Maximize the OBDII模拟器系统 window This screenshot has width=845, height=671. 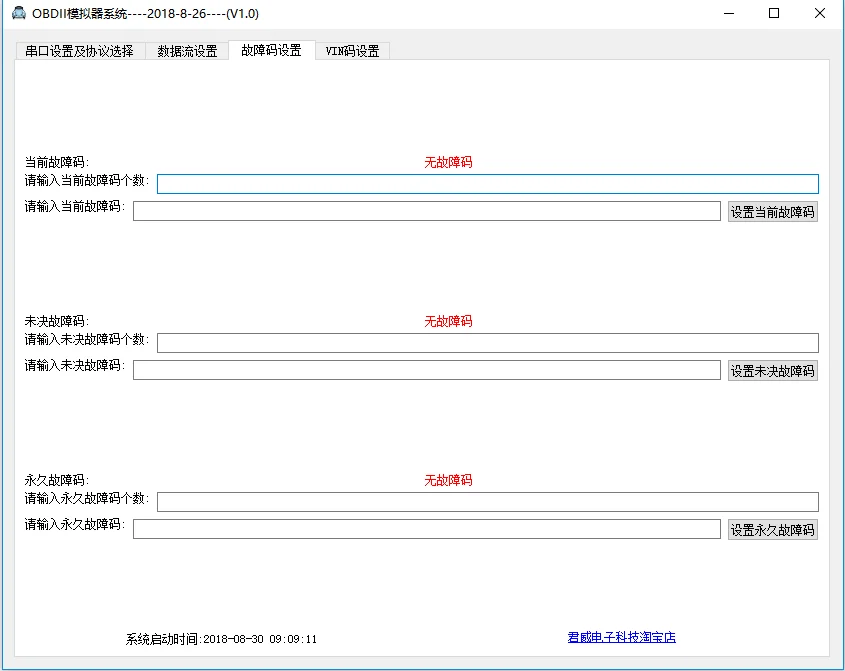(774, 13)
